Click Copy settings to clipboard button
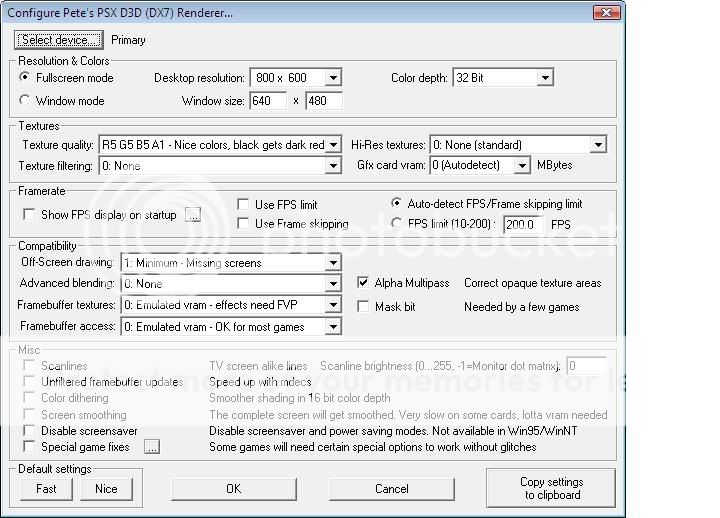The width and height of the screenshot is (720, 518). (x=551, y=488)
